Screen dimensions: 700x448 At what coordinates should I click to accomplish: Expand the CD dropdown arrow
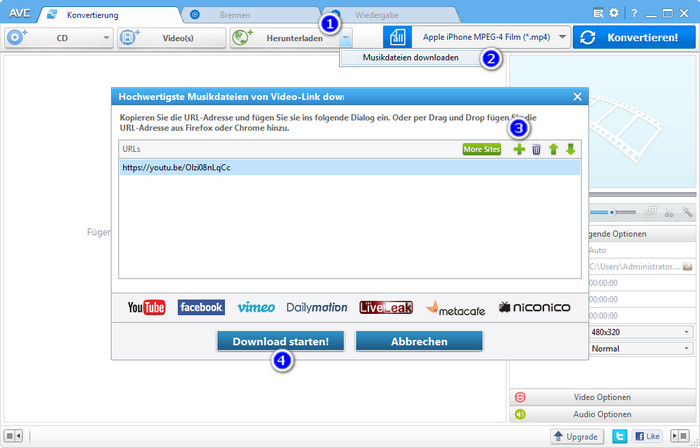pos(106,38)
